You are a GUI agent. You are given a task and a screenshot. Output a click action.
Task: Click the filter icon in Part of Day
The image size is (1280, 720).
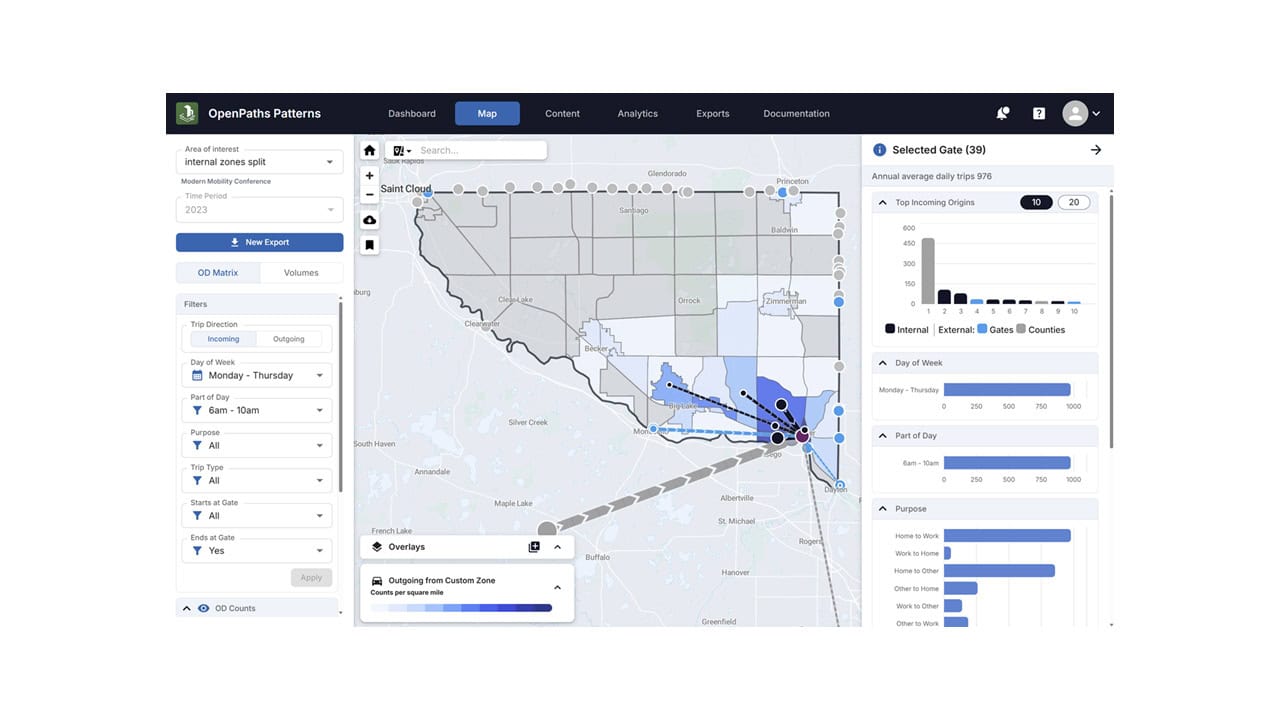[197, 410]
